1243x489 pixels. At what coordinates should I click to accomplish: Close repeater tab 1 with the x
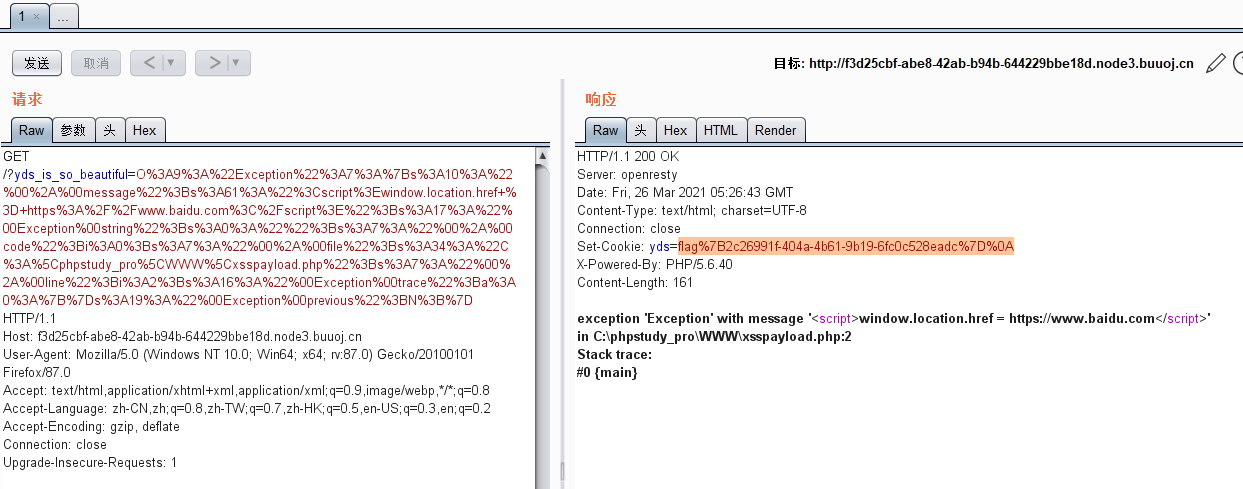pyautogui.click(x=37, y=17)
